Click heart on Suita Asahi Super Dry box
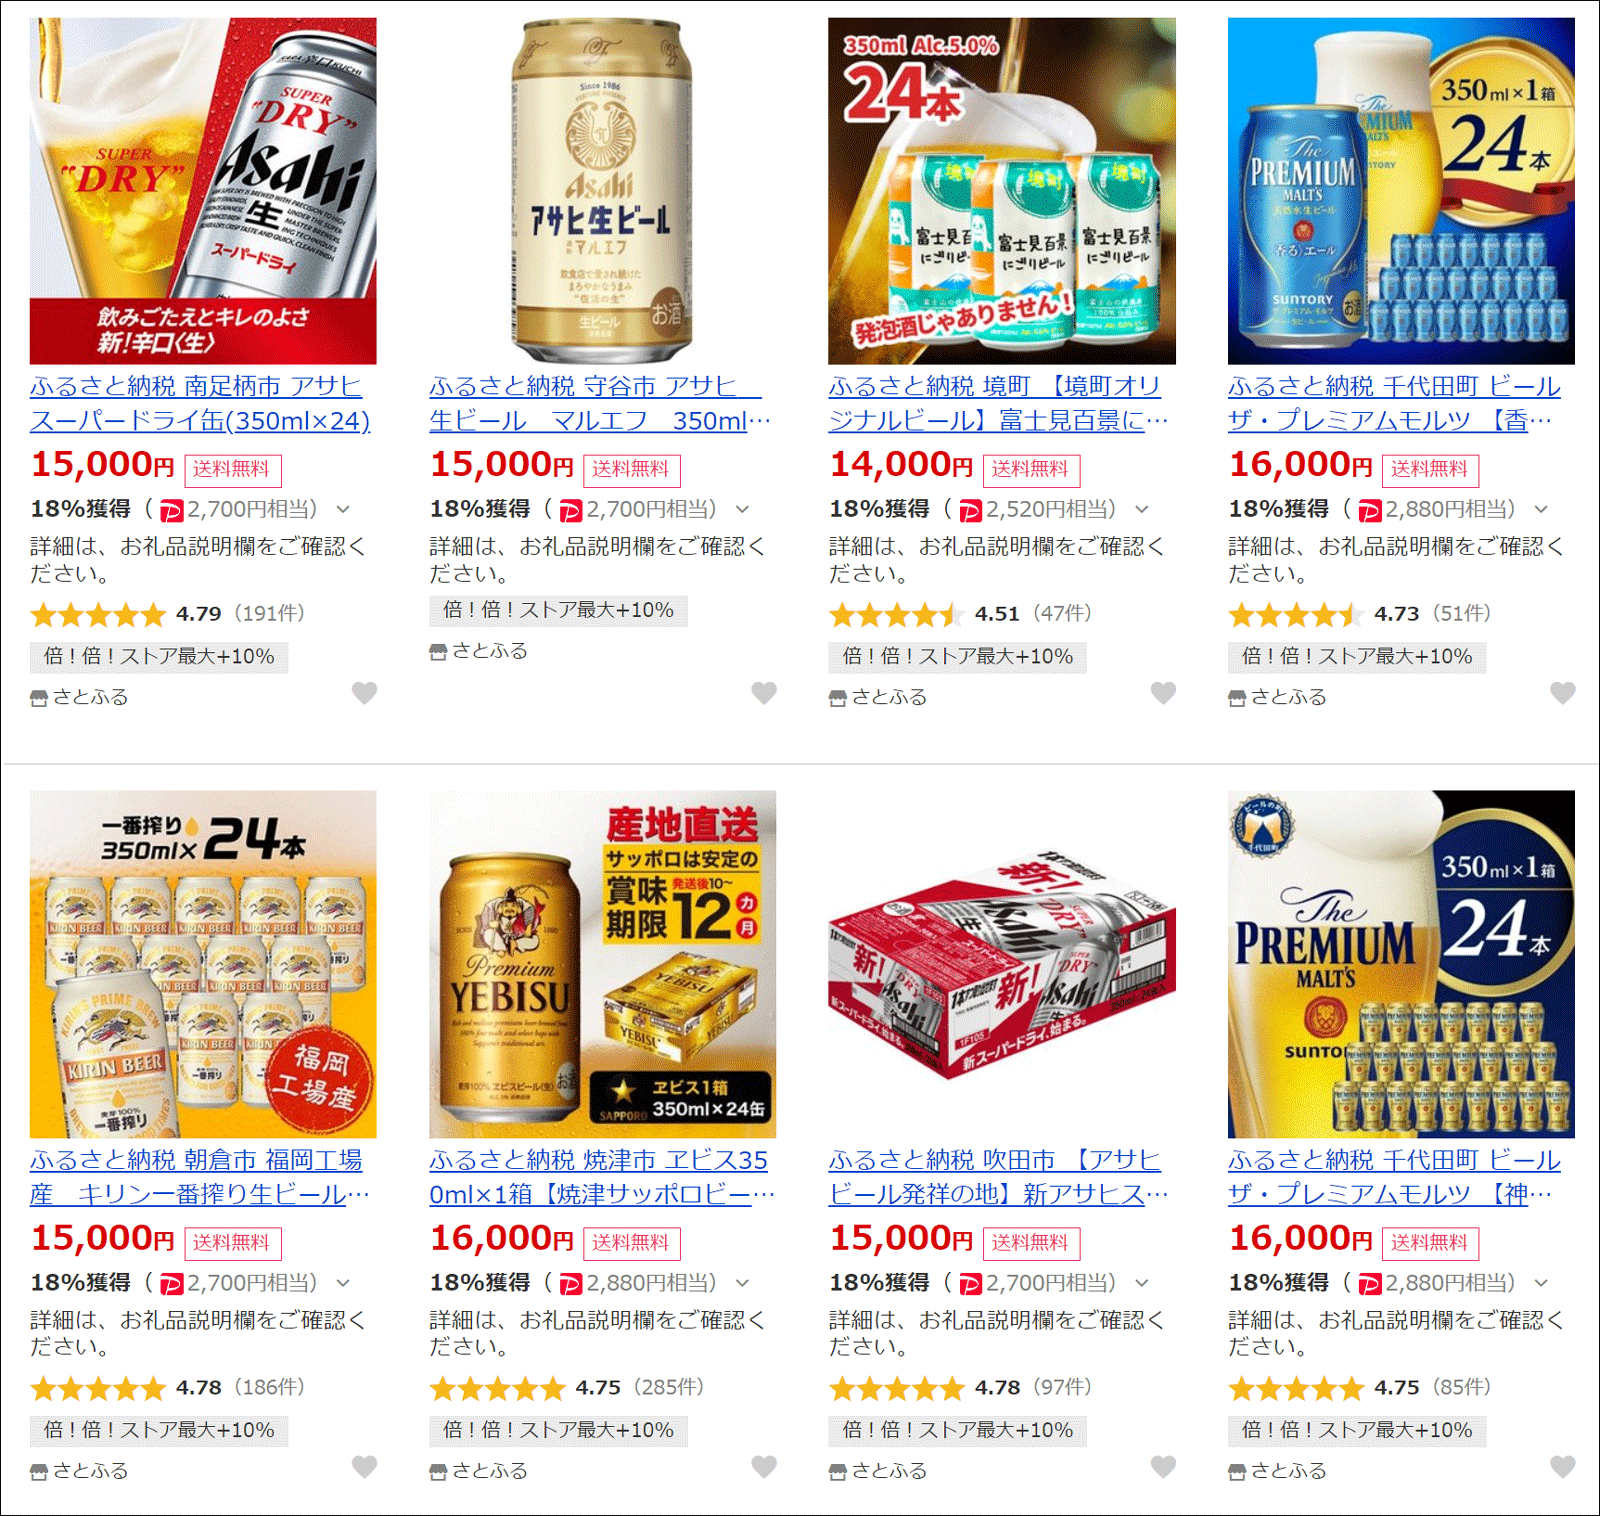This screenshot has height=1516, width=1600. [x=1163, y=1467]
